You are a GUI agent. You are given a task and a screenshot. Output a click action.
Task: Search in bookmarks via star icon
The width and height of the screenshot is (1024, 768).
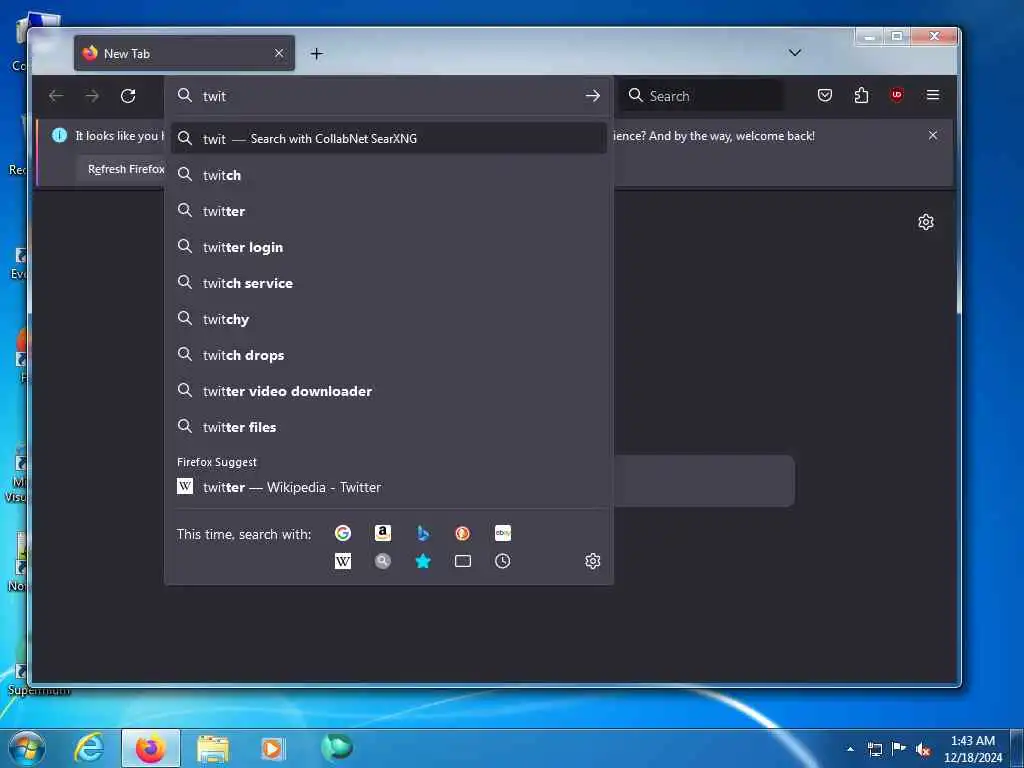(423, 561)
